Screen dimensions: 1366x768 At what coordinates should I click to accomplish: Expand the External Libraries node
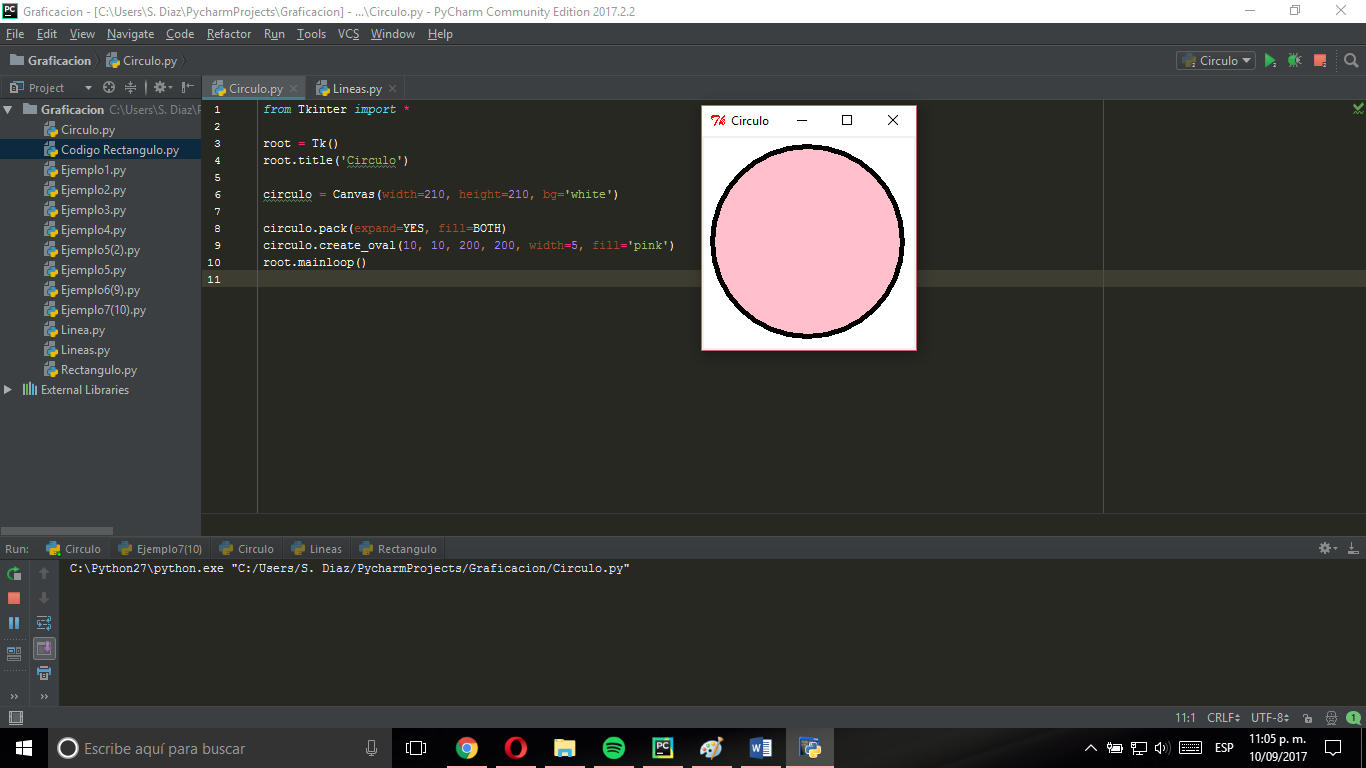(x=9, y=389)
